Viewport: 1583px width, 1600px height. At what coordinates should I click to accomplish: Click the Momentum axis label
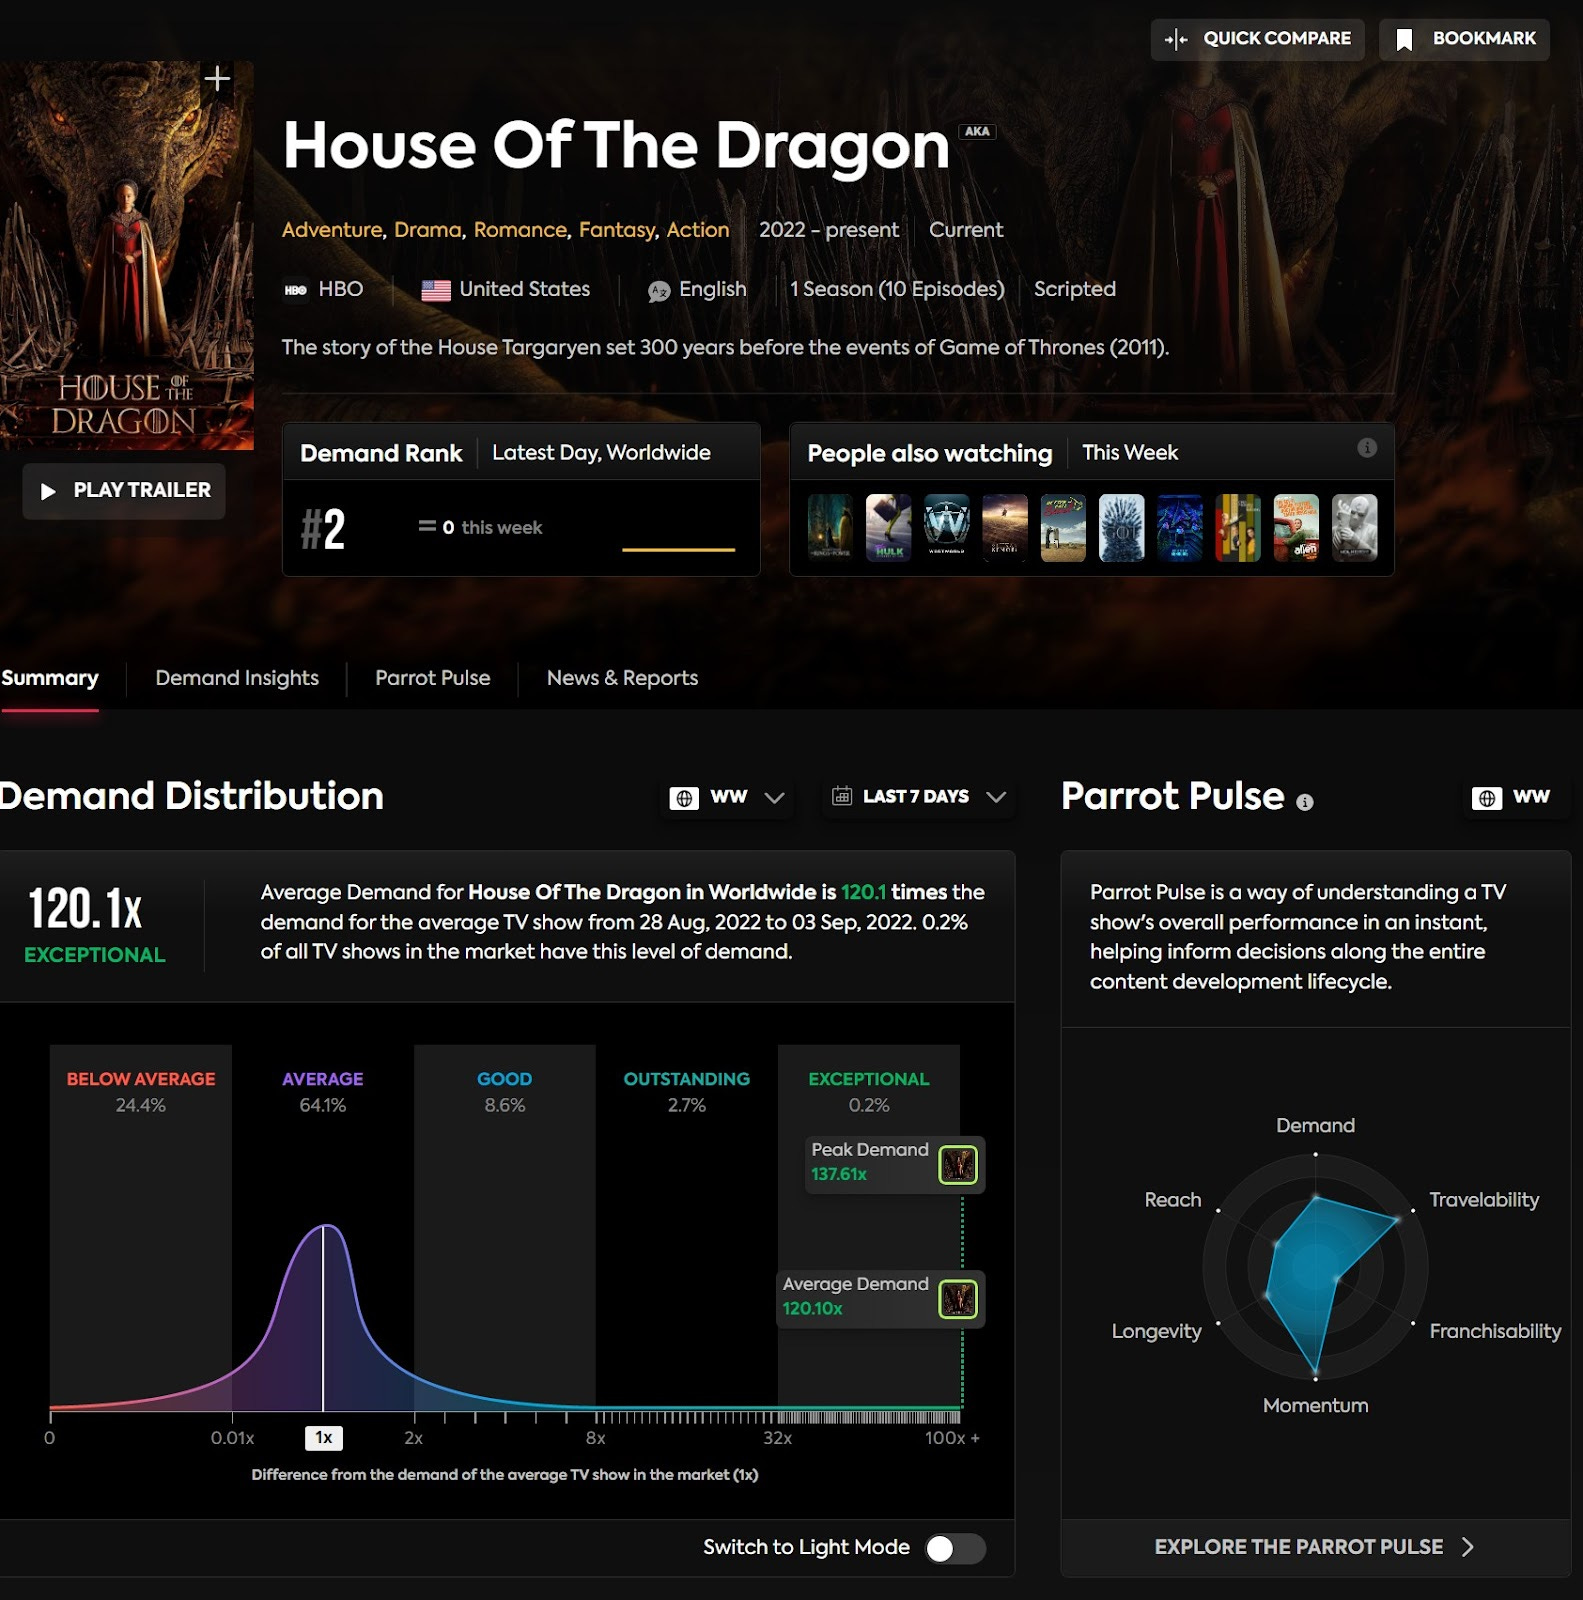point(1315,1405)
